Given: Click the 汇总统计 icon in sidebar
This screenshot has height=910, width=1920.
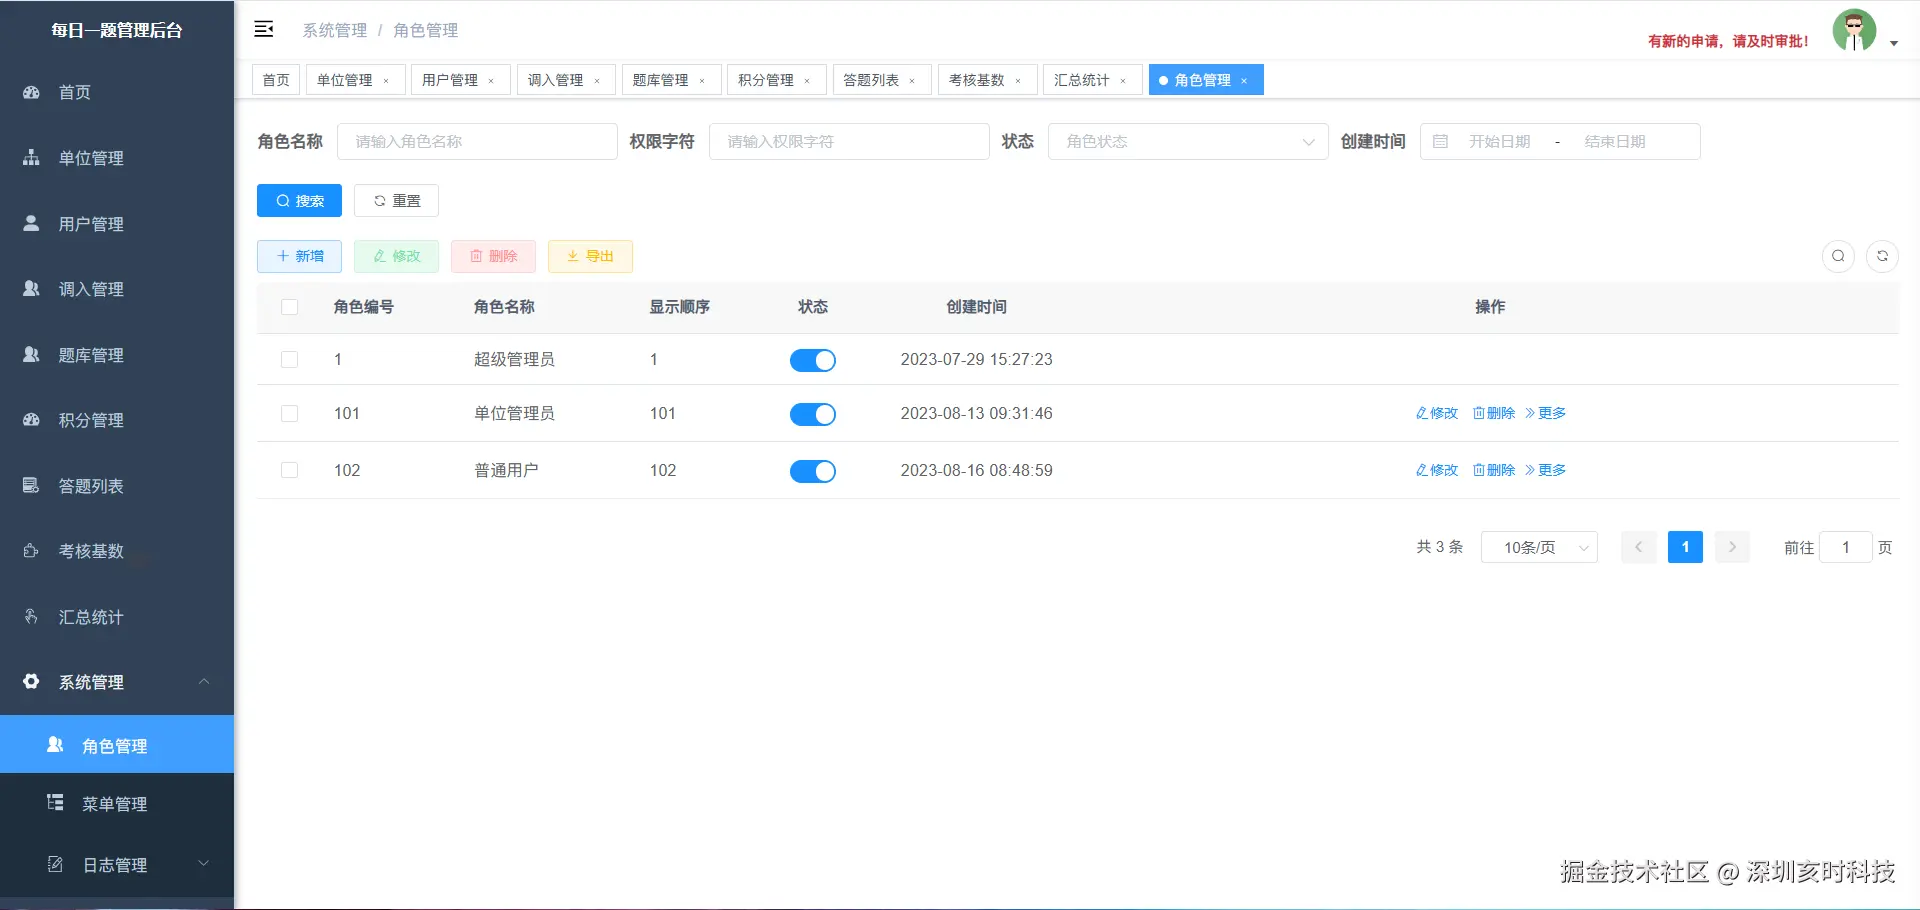Looking at the screenshot, I should [31, 616].
